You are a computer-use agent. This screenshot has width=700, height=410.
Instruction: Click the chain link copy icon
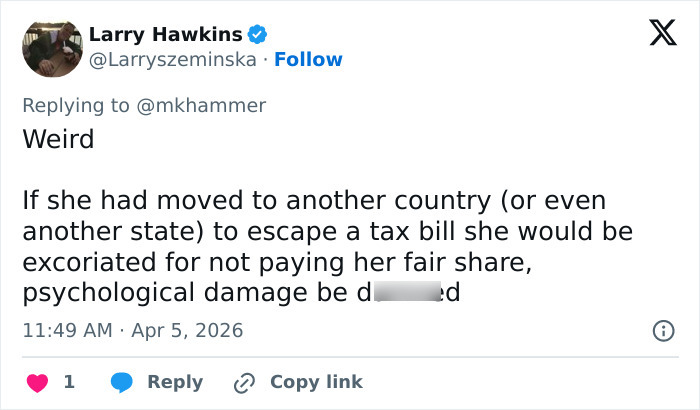tap(244, 382)
